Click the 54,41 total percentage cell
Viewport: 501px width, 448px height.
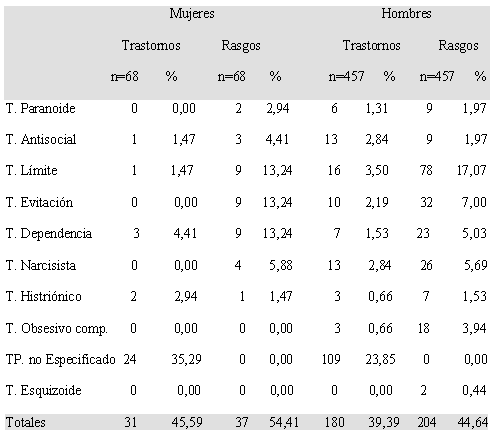(x=284, y=422)
